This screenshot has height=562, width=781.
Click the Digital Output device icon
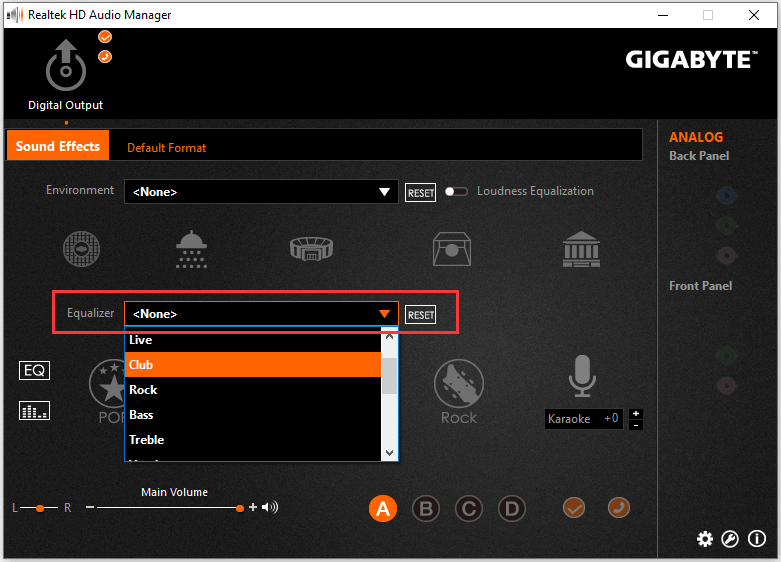66,67
